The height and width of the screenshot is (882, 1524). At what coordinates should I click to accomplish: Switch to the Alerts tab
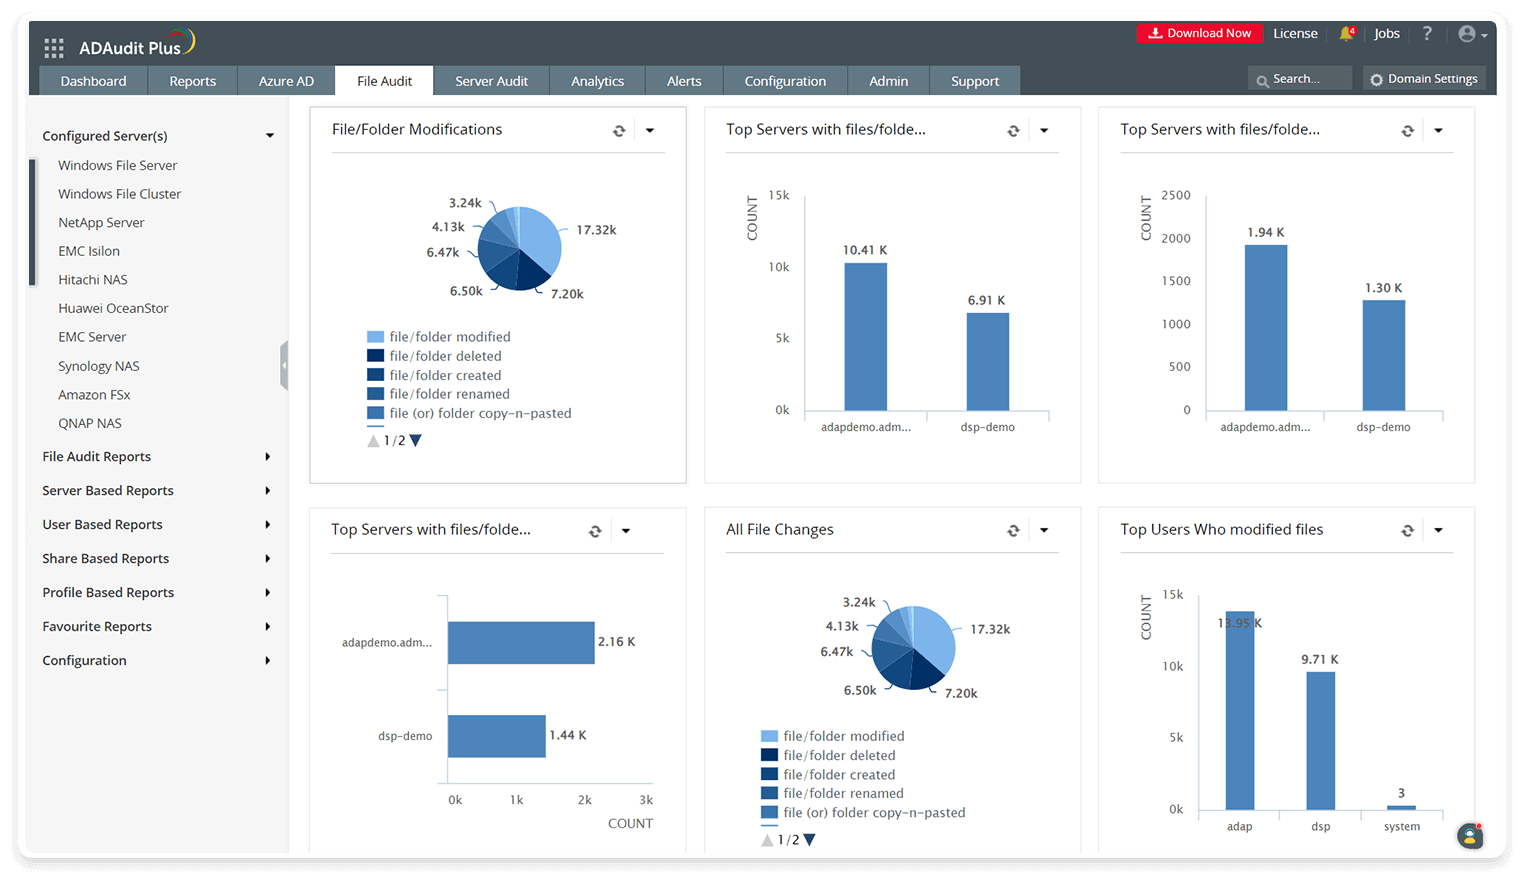(684, 81)
